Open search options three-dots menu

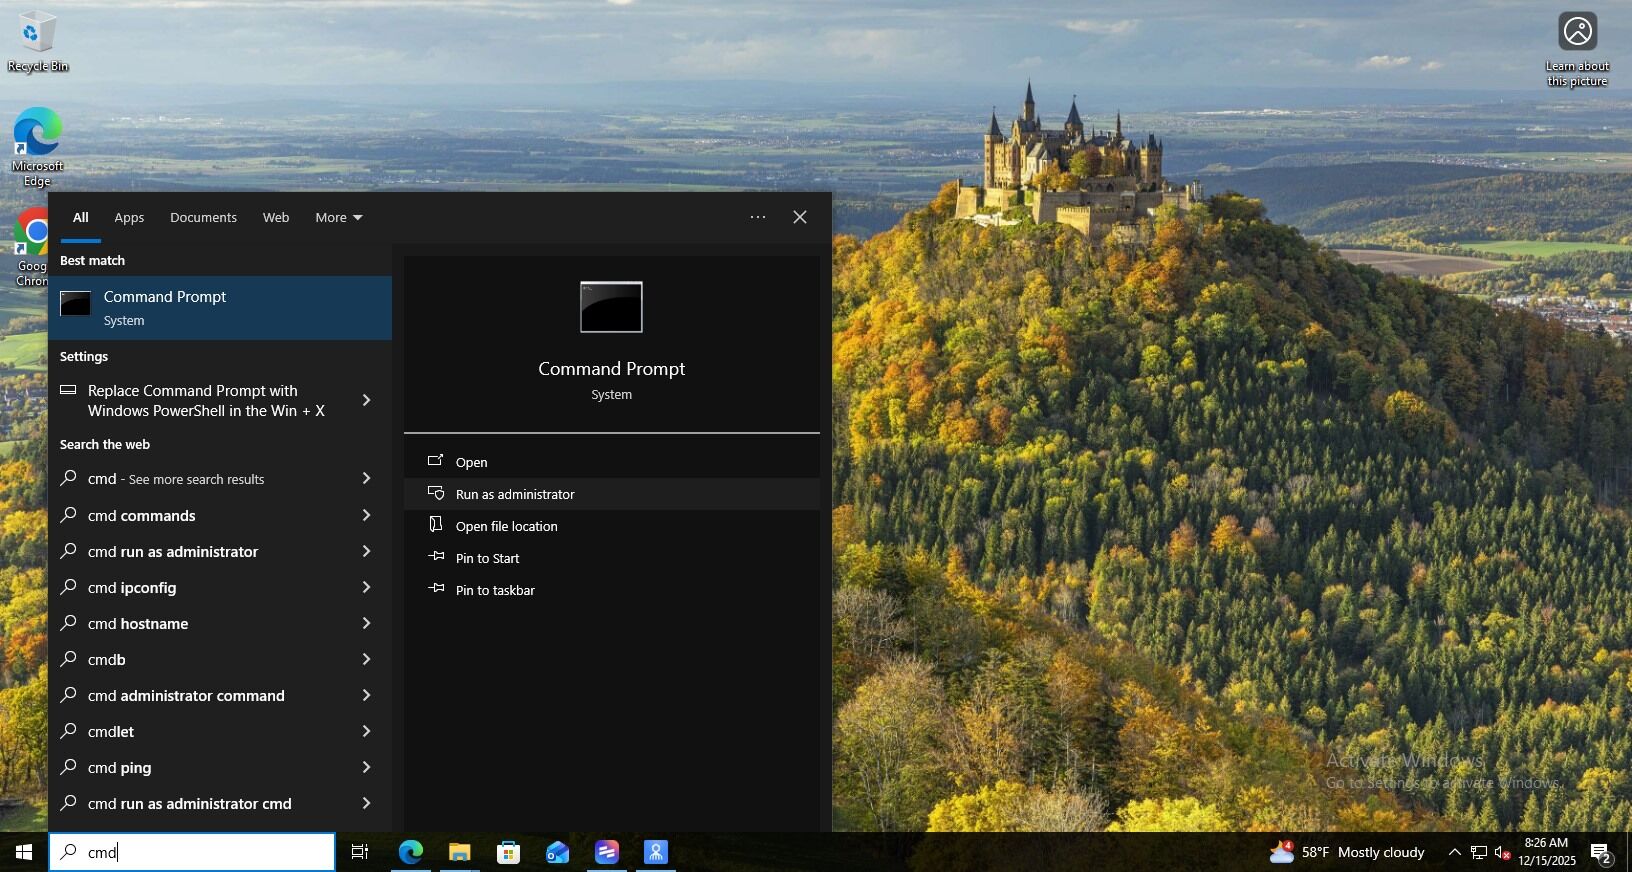point(758,217)
